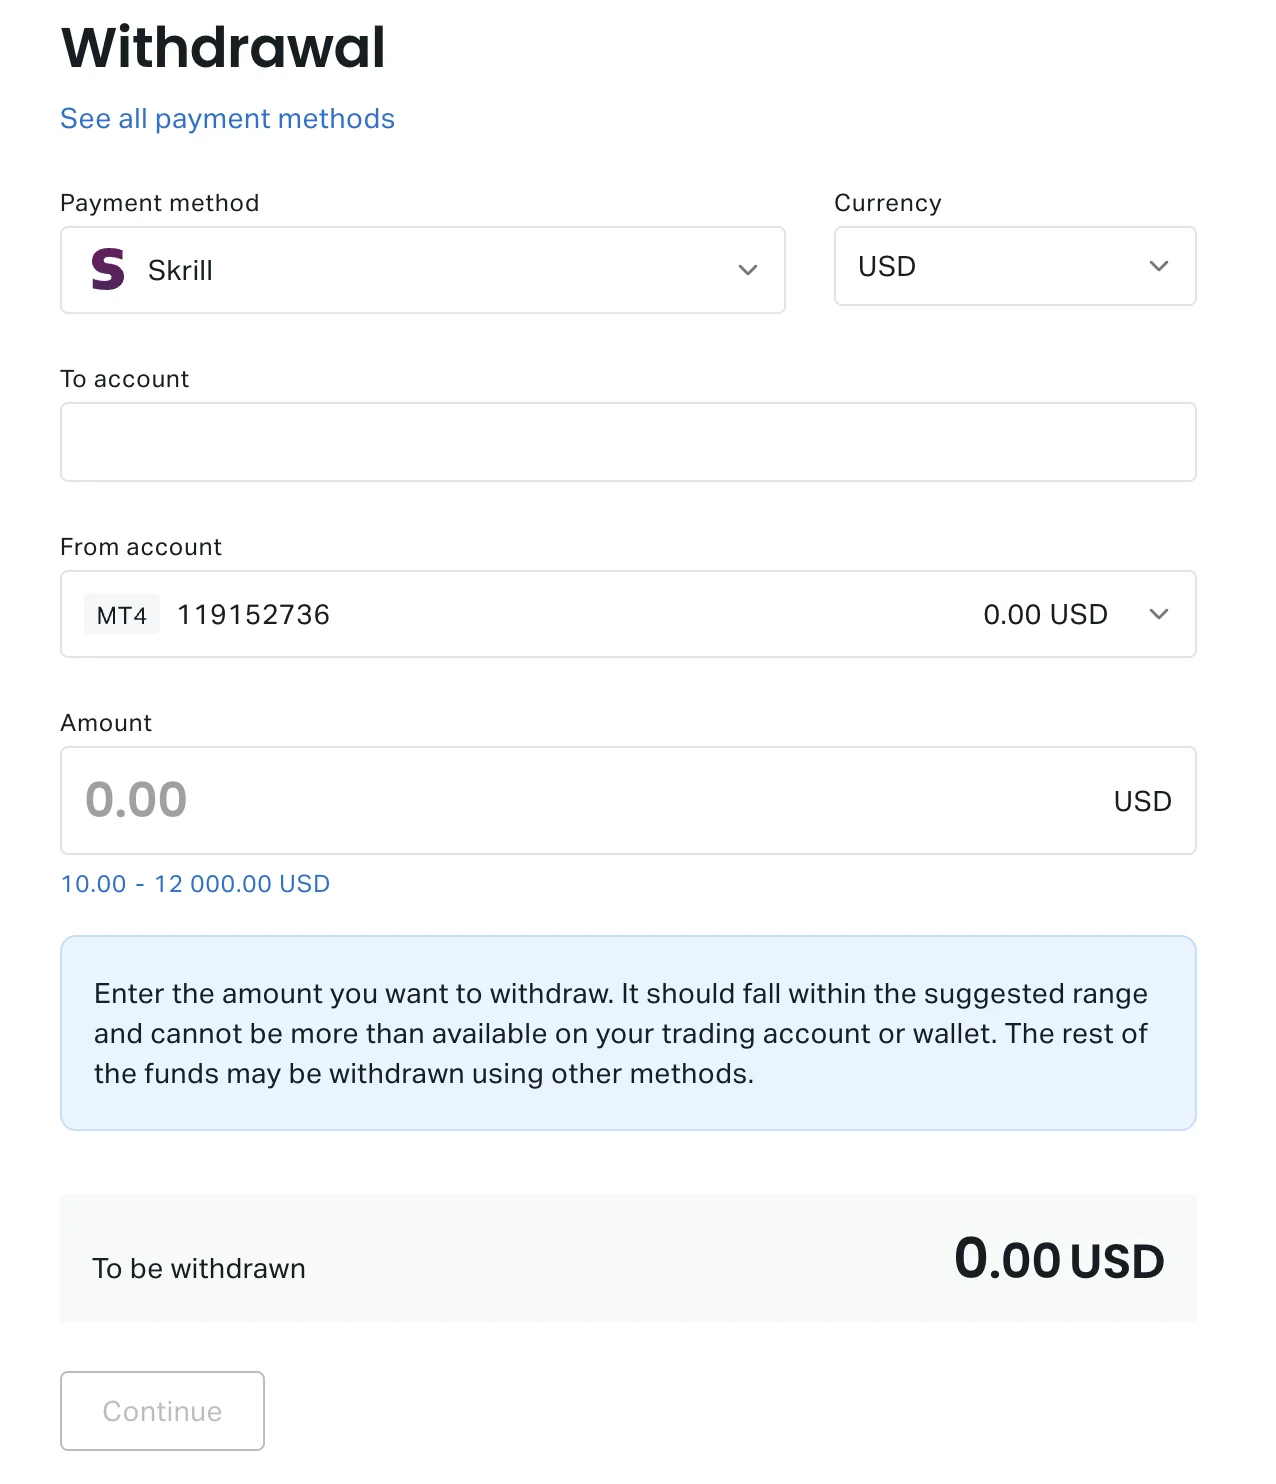Click the Continue button
The width and height of the screenshot is (1276, 1484).
pyautogui.click(x=161, y=1410)
